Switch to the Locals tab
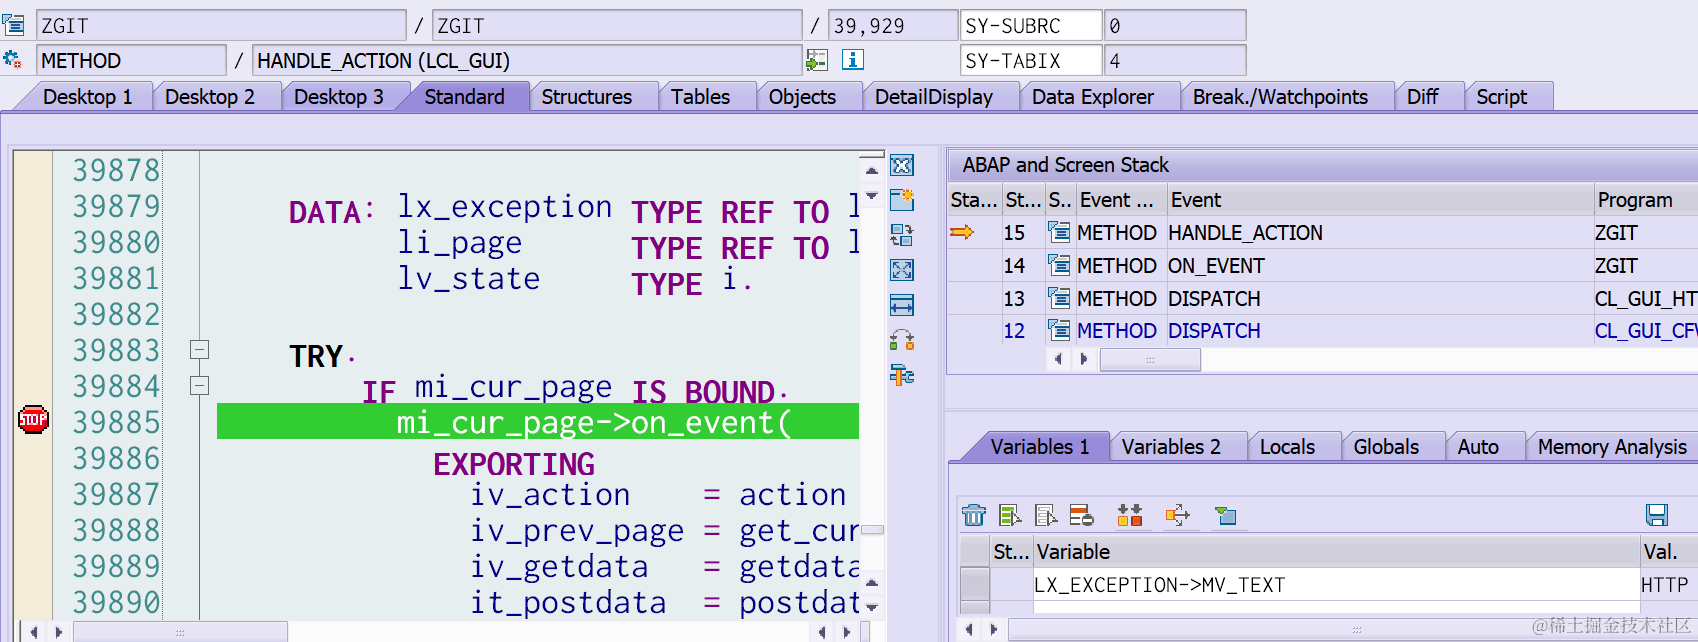Image resolution: width=1698 pixels, height=642 pixels. (x=1287, y=447)
